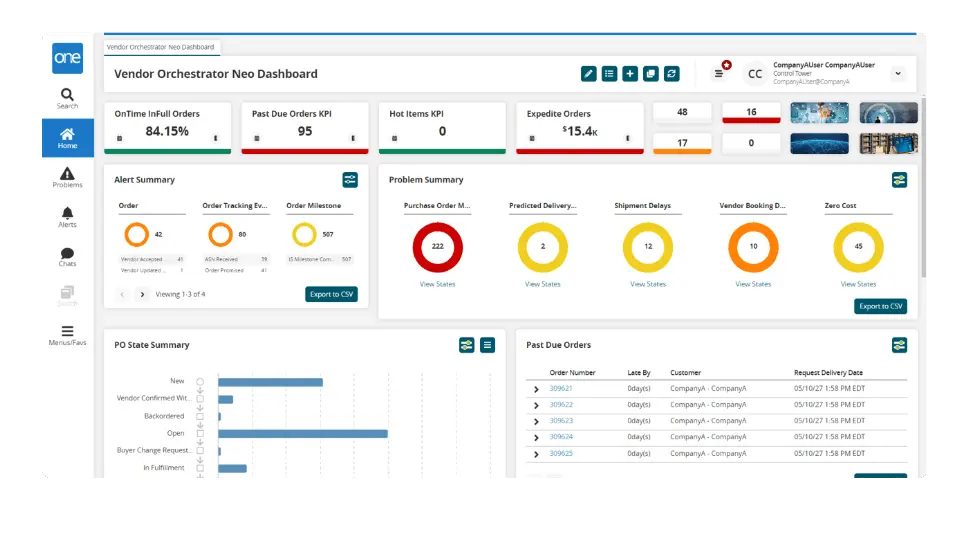Expand order 309621 row
Viewport: 960px width, 540px height.
536,389
